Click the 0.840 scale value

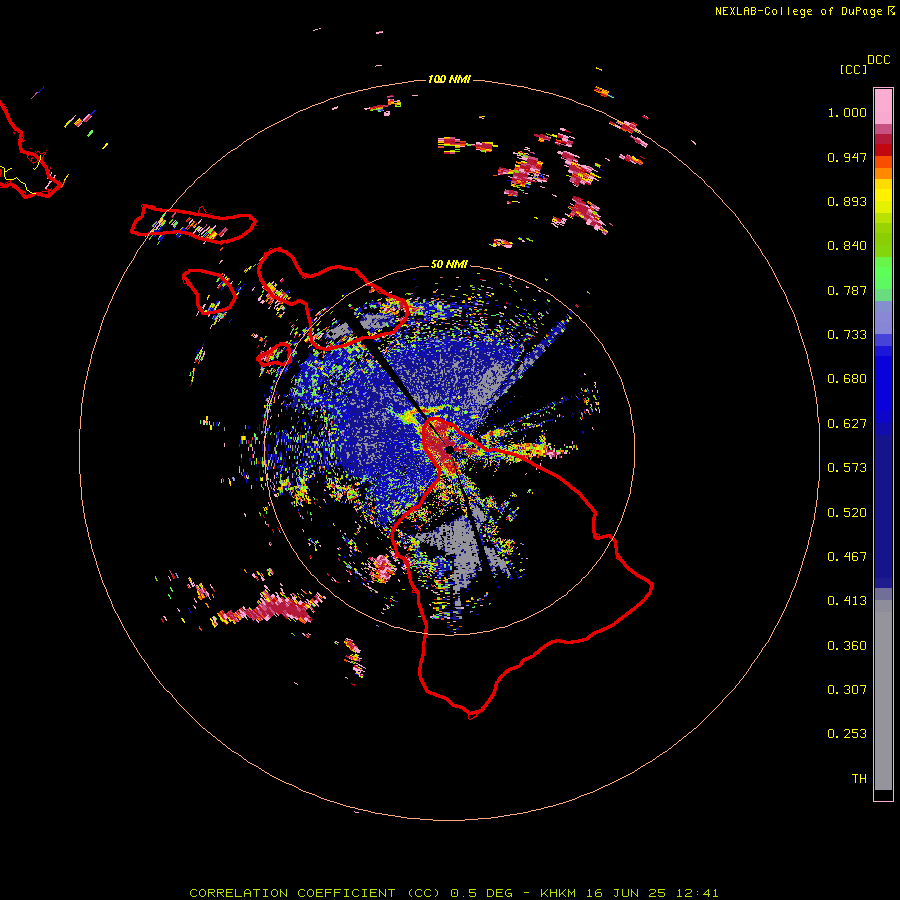pos(847,246)
